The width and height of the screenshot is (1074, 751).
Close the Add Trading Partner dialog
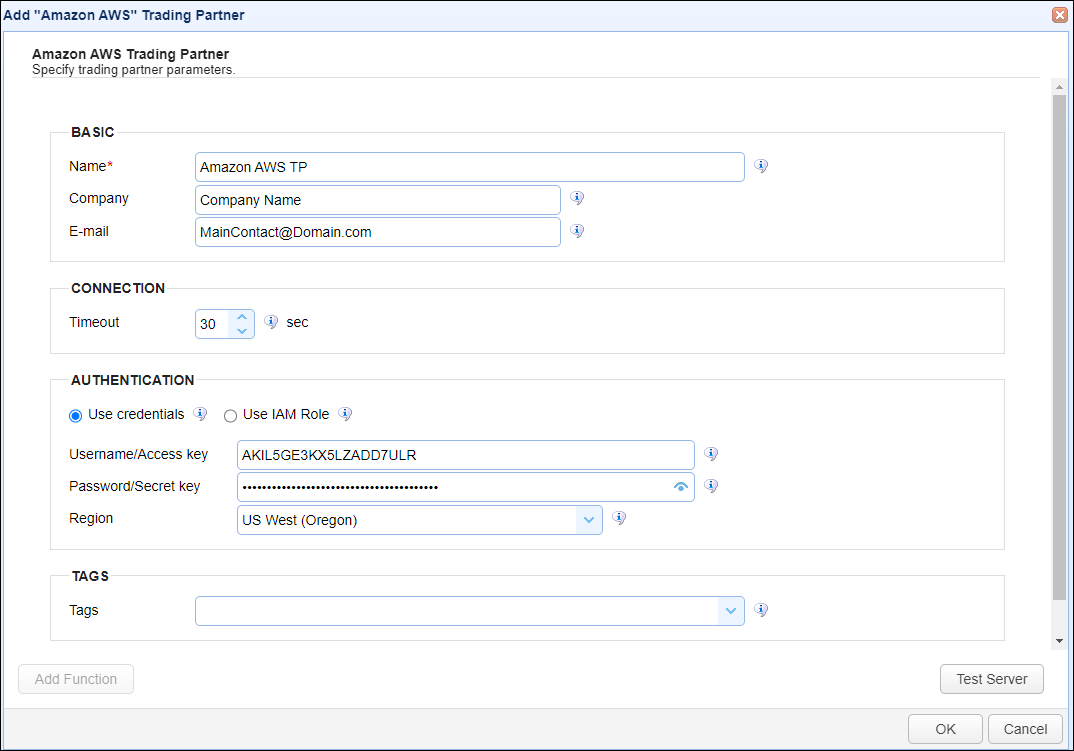point(1060,15)
